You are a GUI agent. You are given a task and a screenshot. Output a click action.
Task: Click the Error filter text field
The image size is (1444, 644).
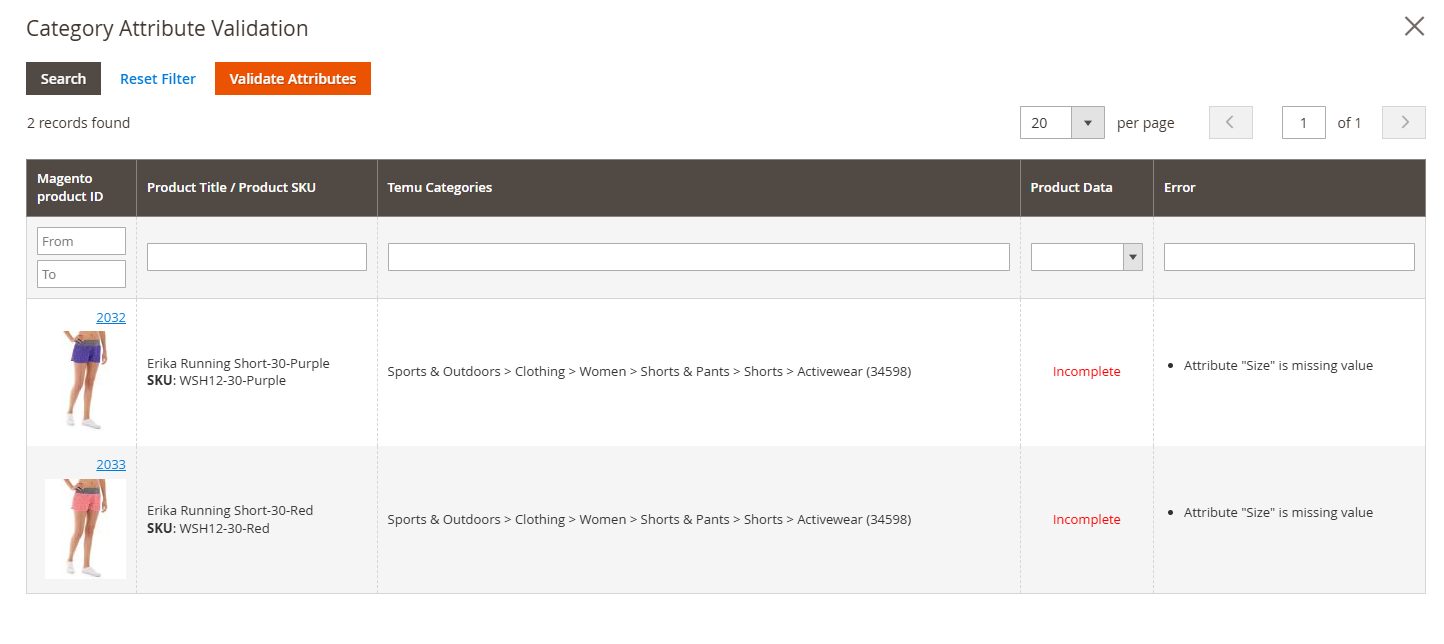click(x=1288, y=257)
